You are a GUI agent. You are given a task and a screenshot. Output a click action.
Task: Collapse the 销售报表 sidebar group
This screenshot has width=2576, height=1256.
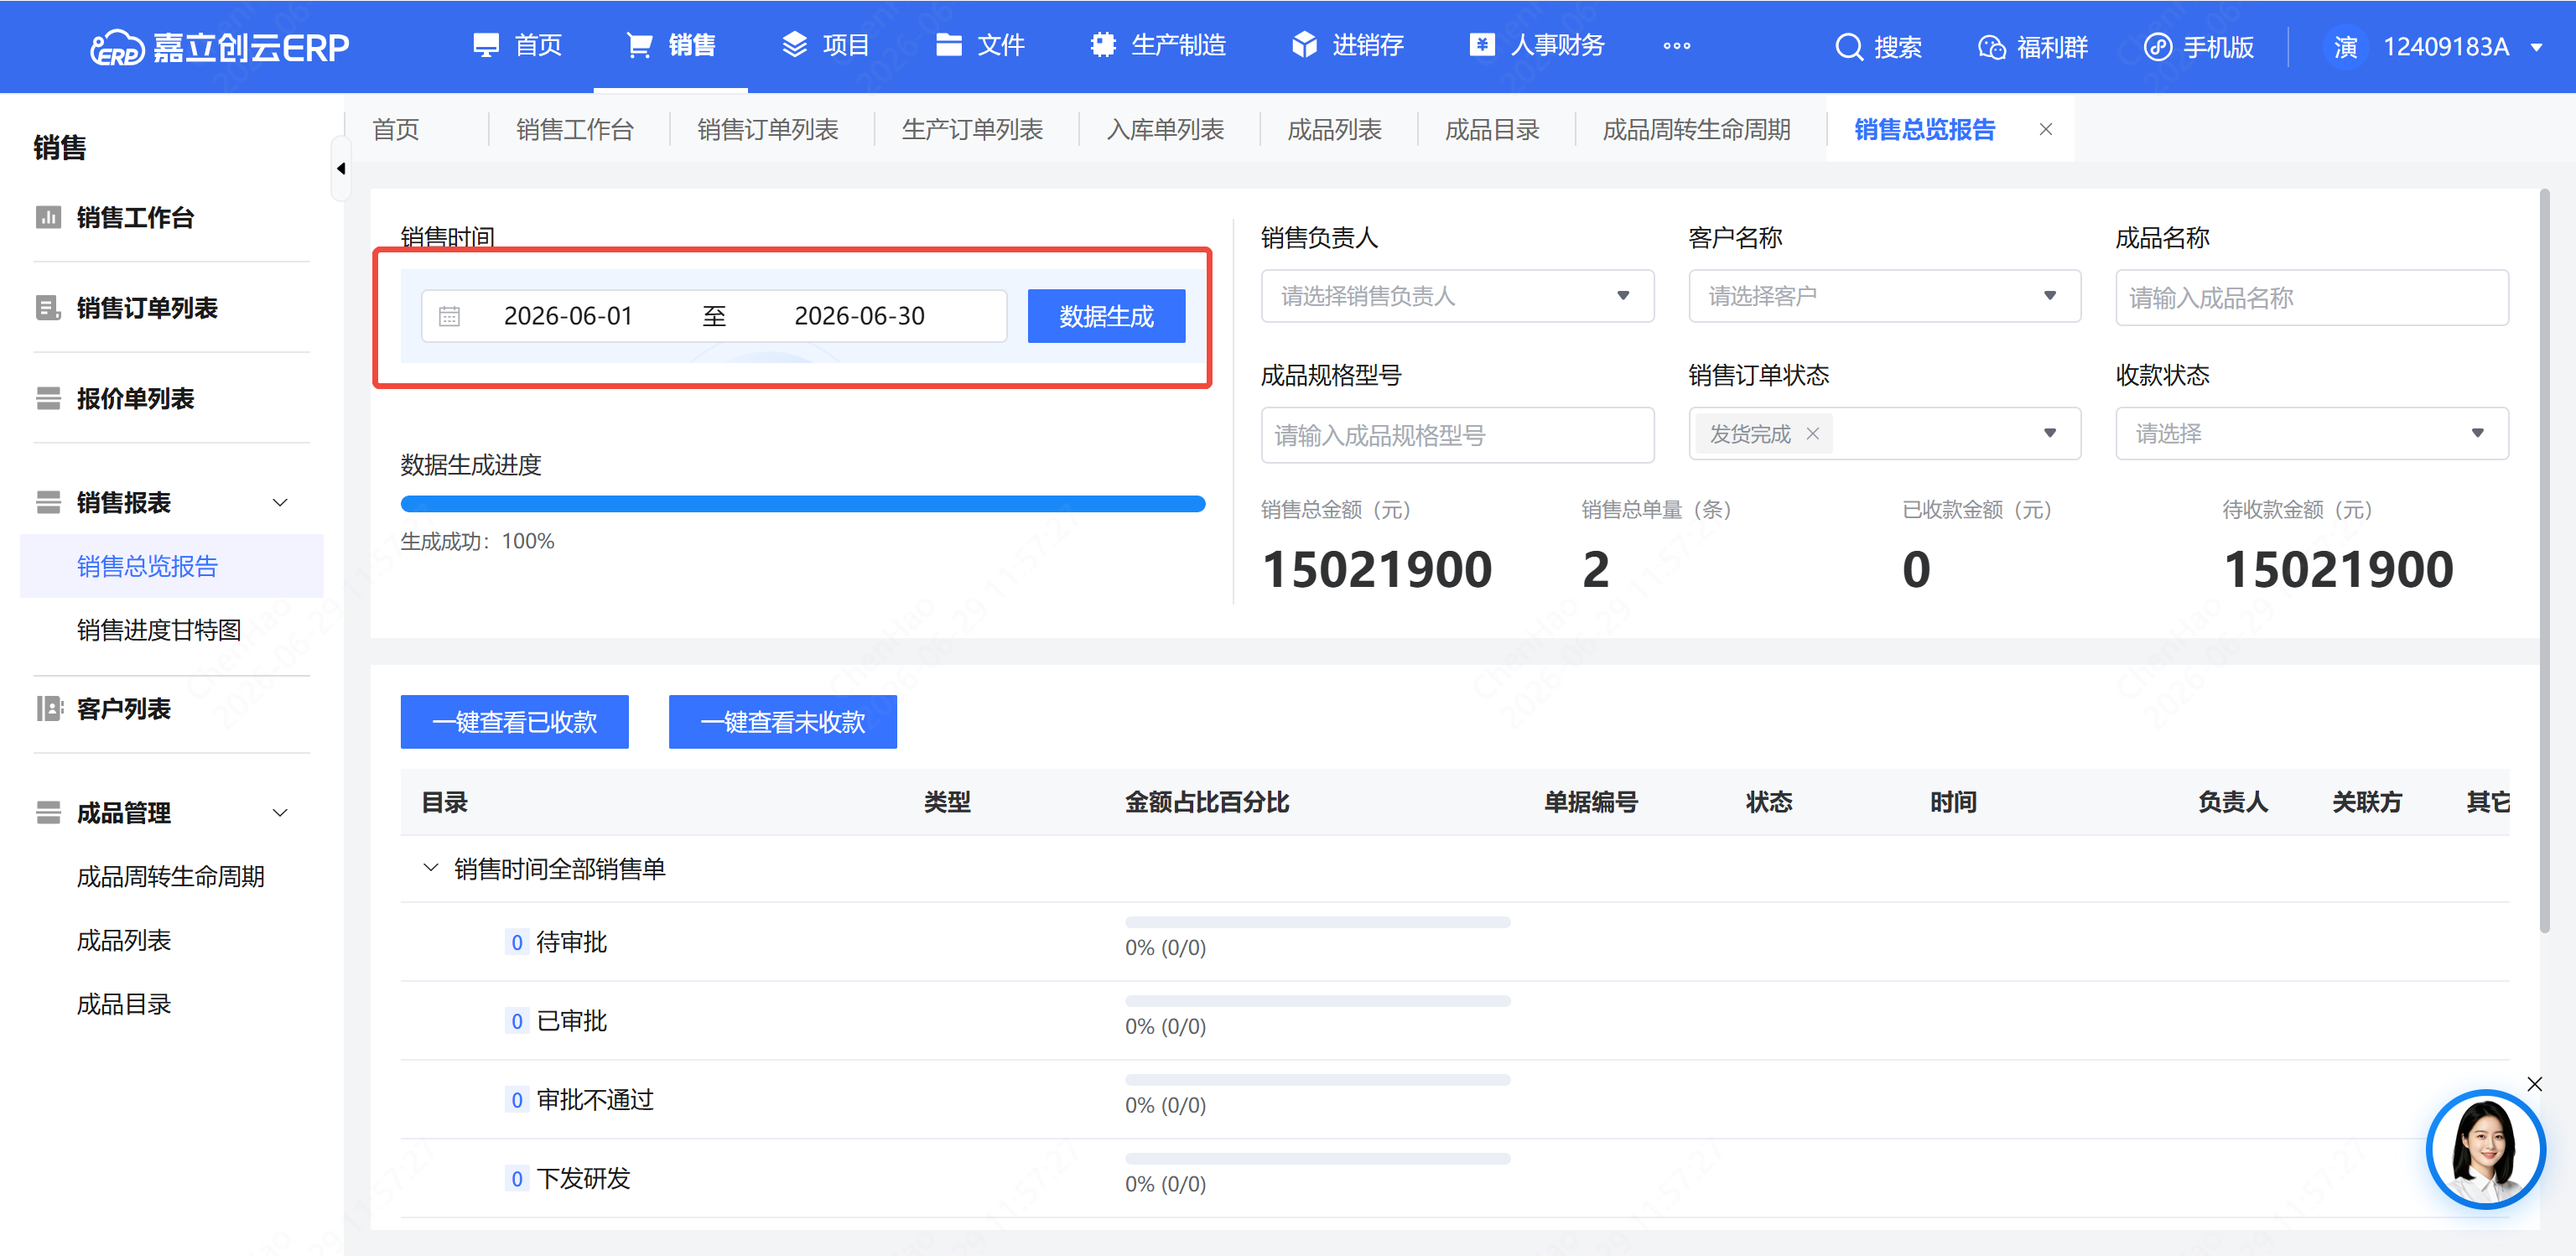coord(280,502)
